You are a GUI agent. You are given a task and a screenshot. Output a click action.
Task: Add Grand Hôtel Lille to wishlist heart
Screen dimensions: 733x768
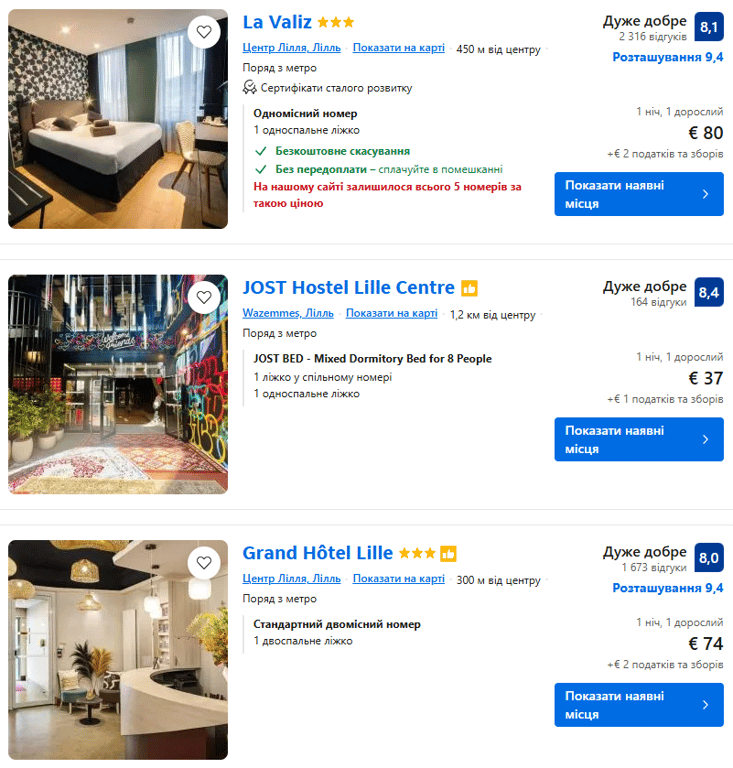coord(204,563)
